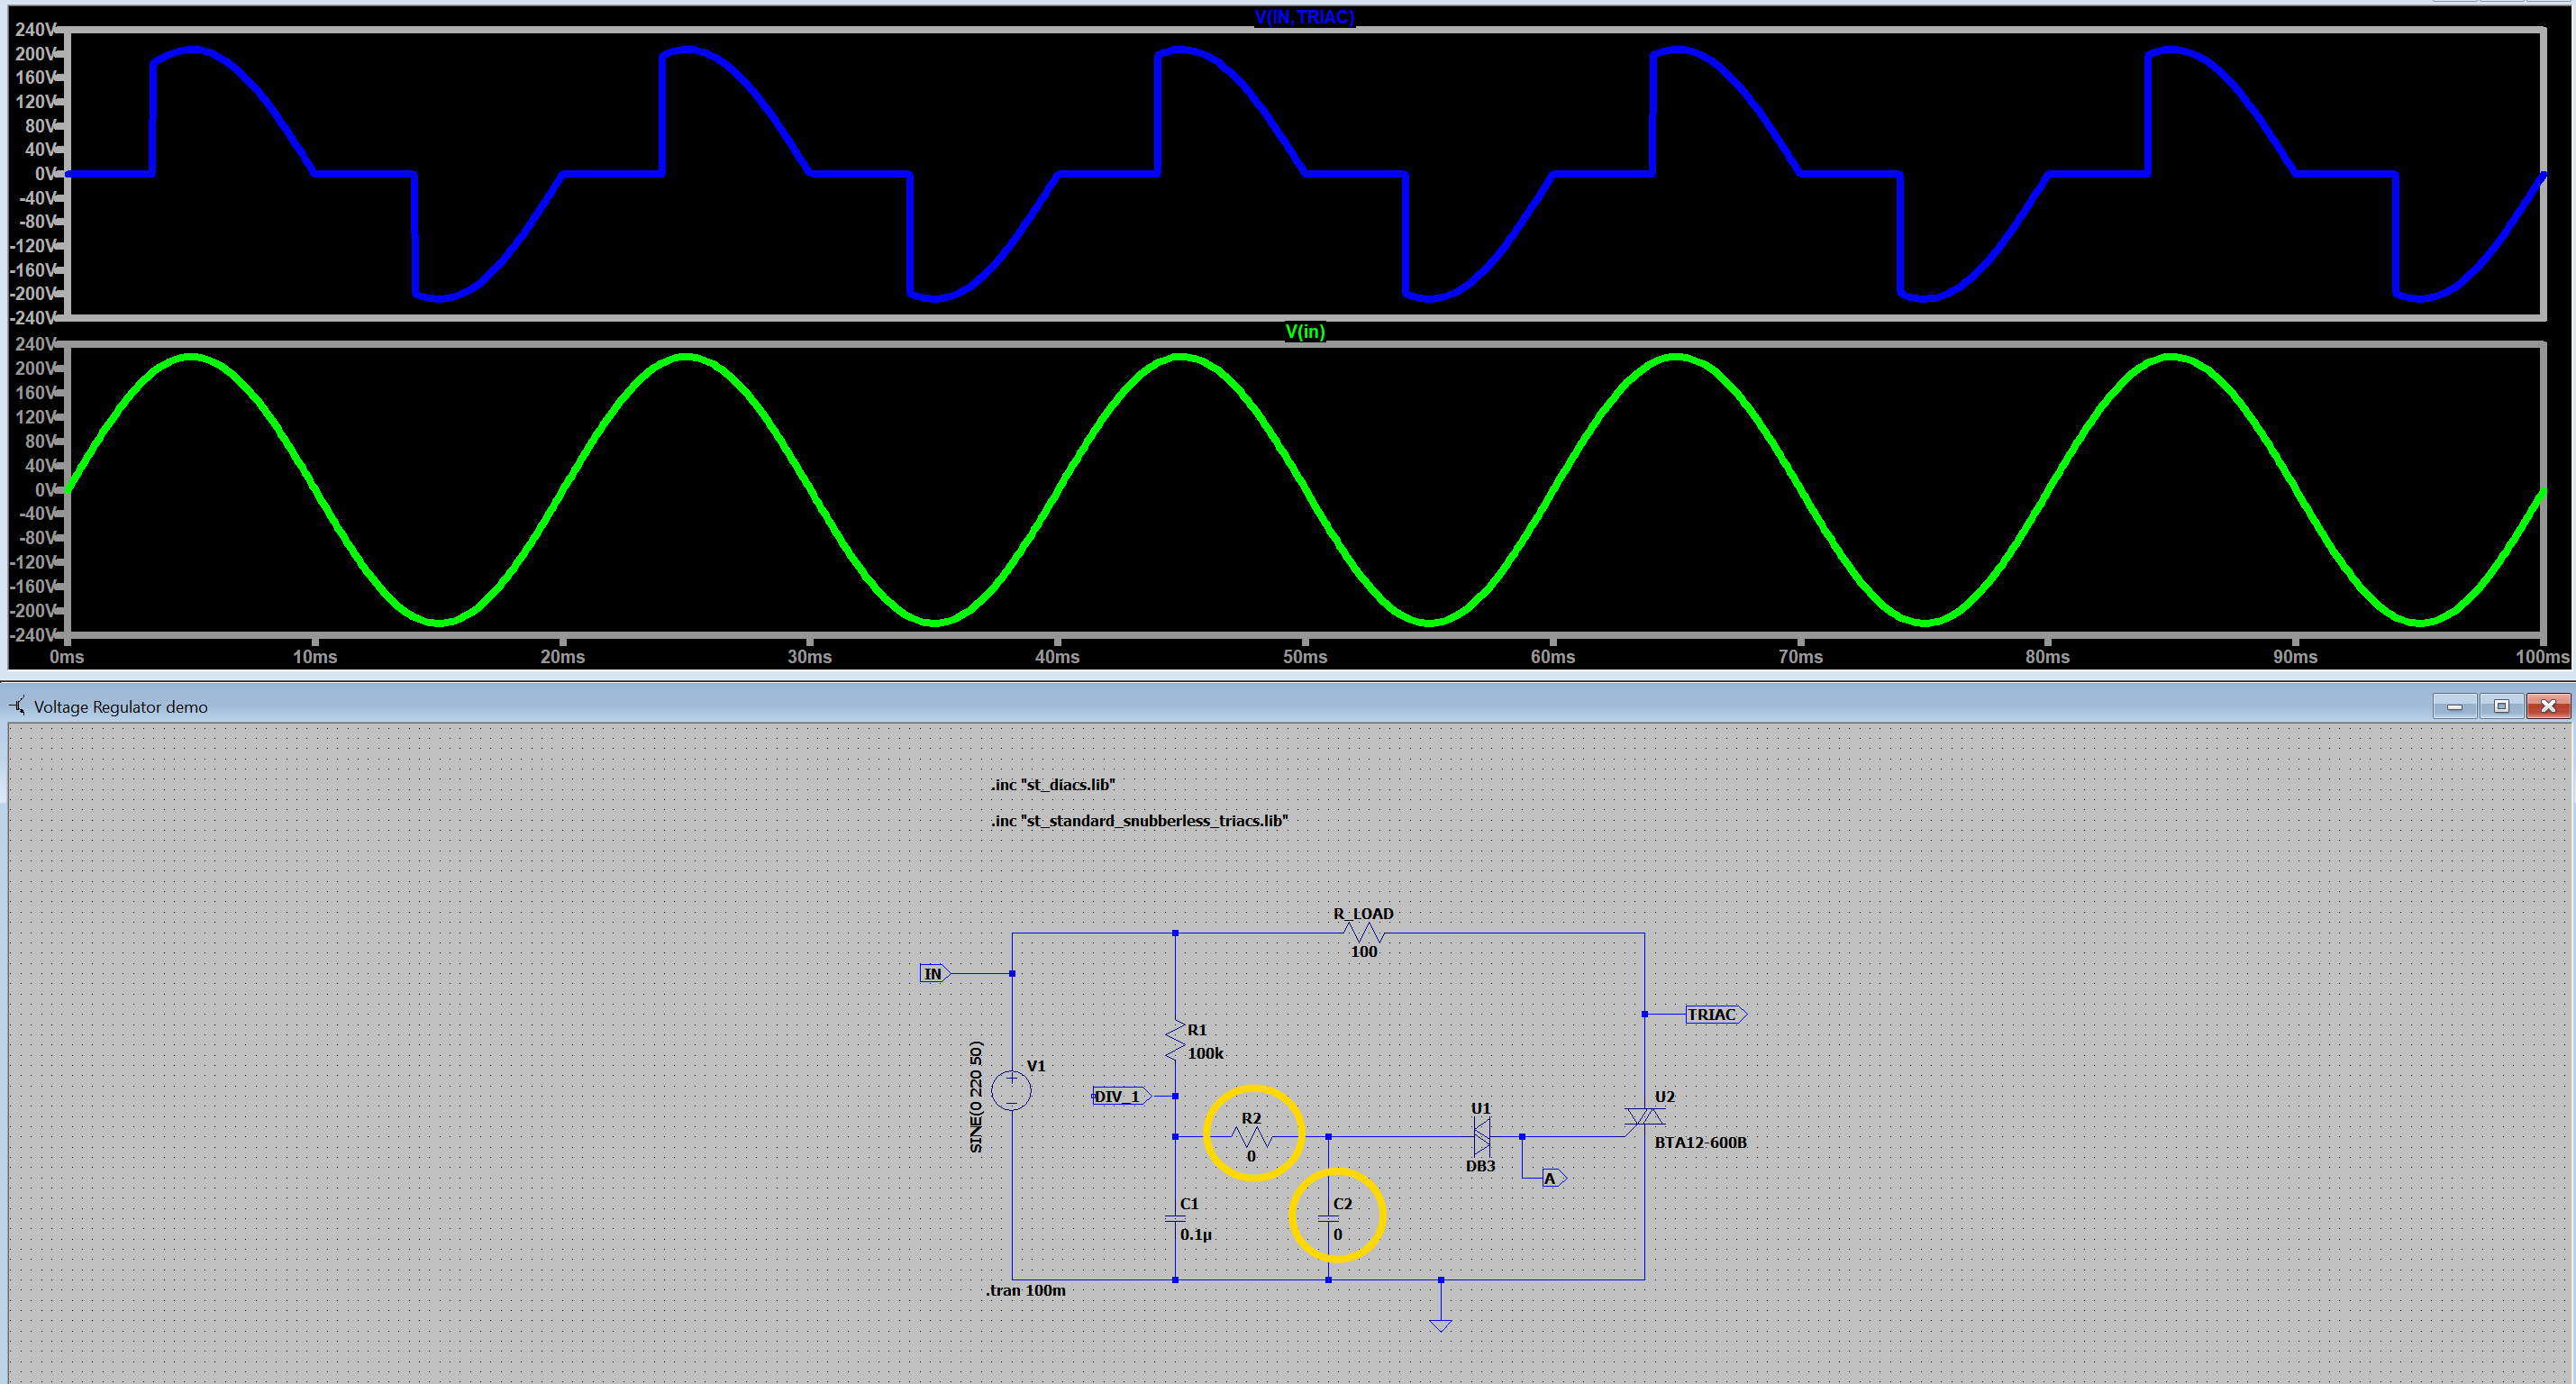Click the 0ms time axis label
The height and width of the screenshot is (1384, 2576).
67,656
